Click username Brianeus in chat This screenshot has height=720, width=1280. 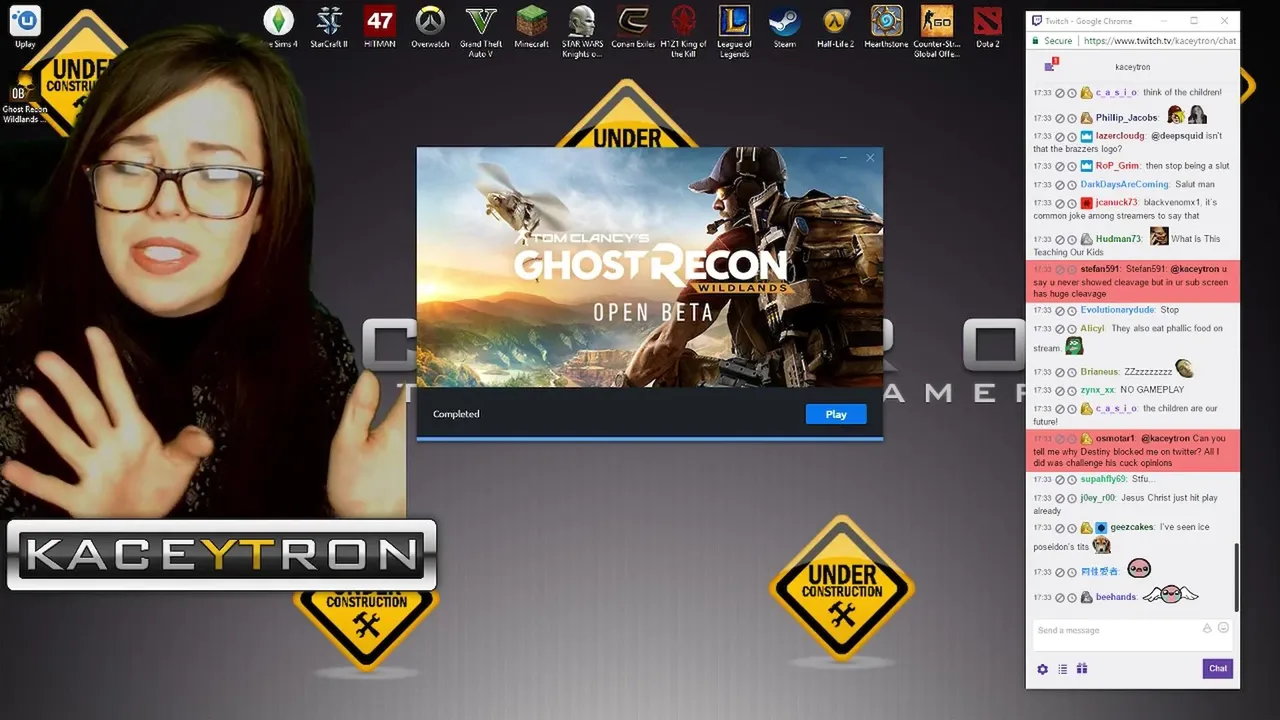coord(1099,372)
